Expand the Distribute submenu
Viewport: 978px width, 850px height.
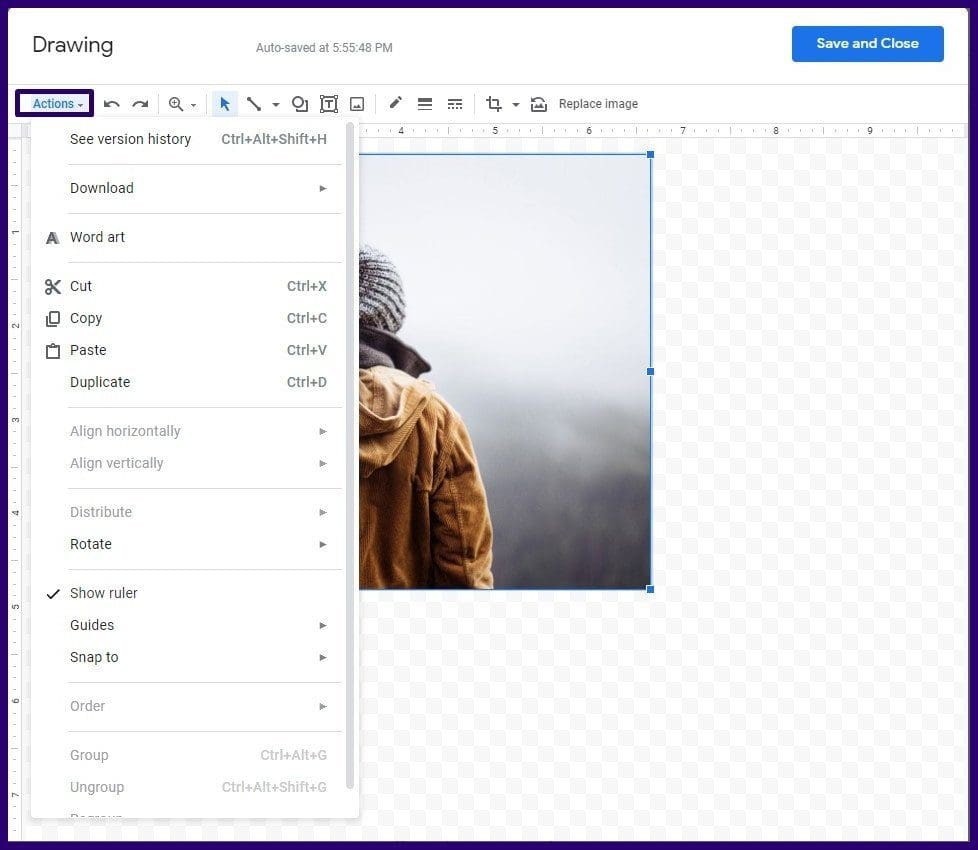point(194,513)
